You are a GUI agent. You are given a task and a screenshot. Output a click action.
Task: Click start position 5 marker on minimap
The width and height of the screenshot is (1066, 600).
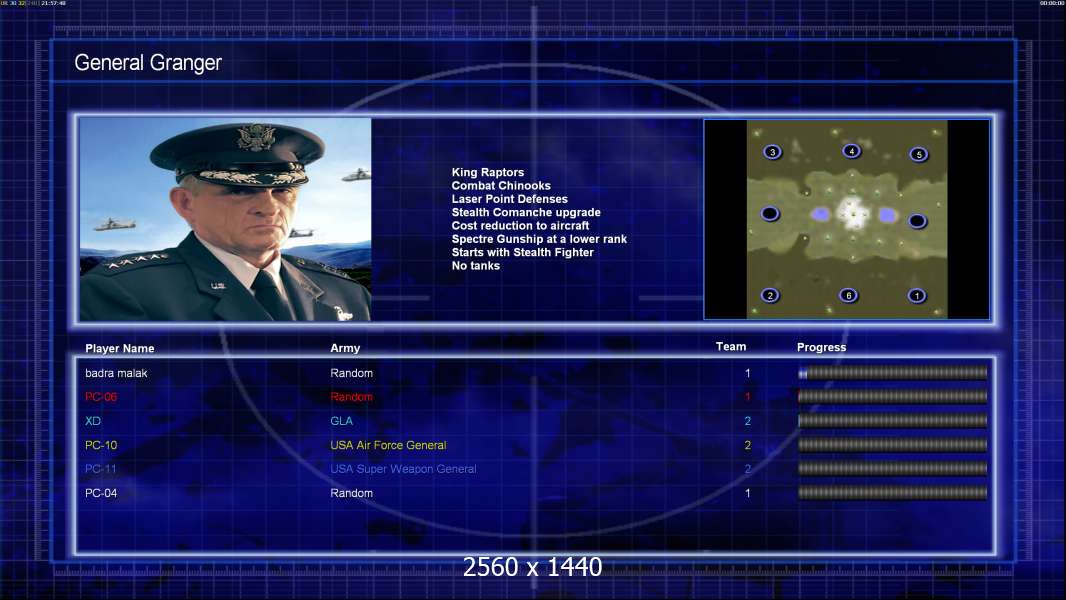click(x=918, y=154)
